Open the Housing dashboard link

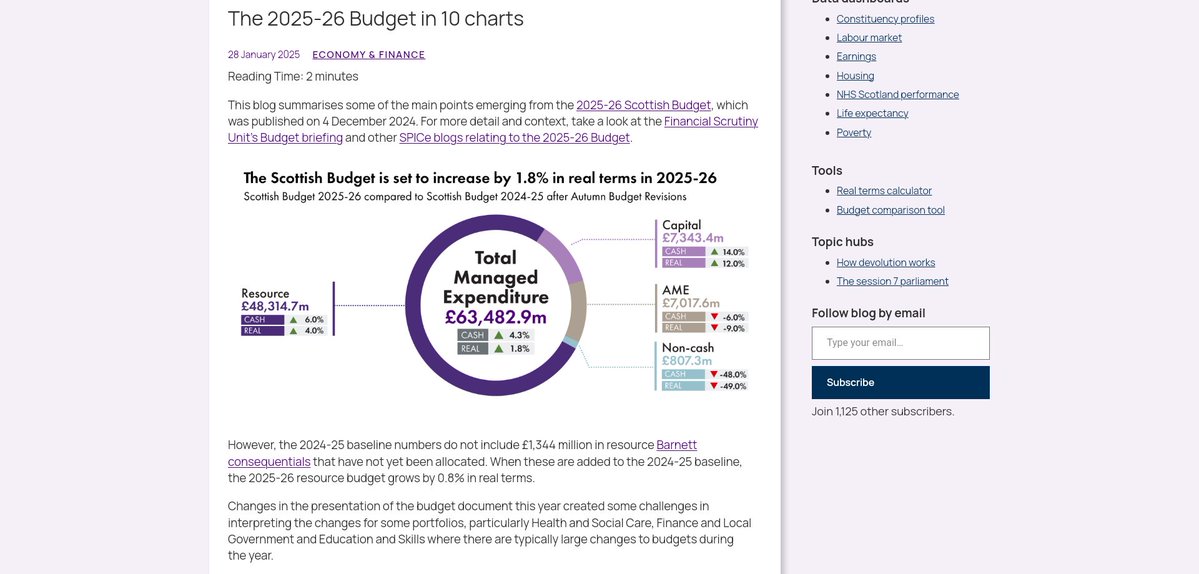coord(855,76)
